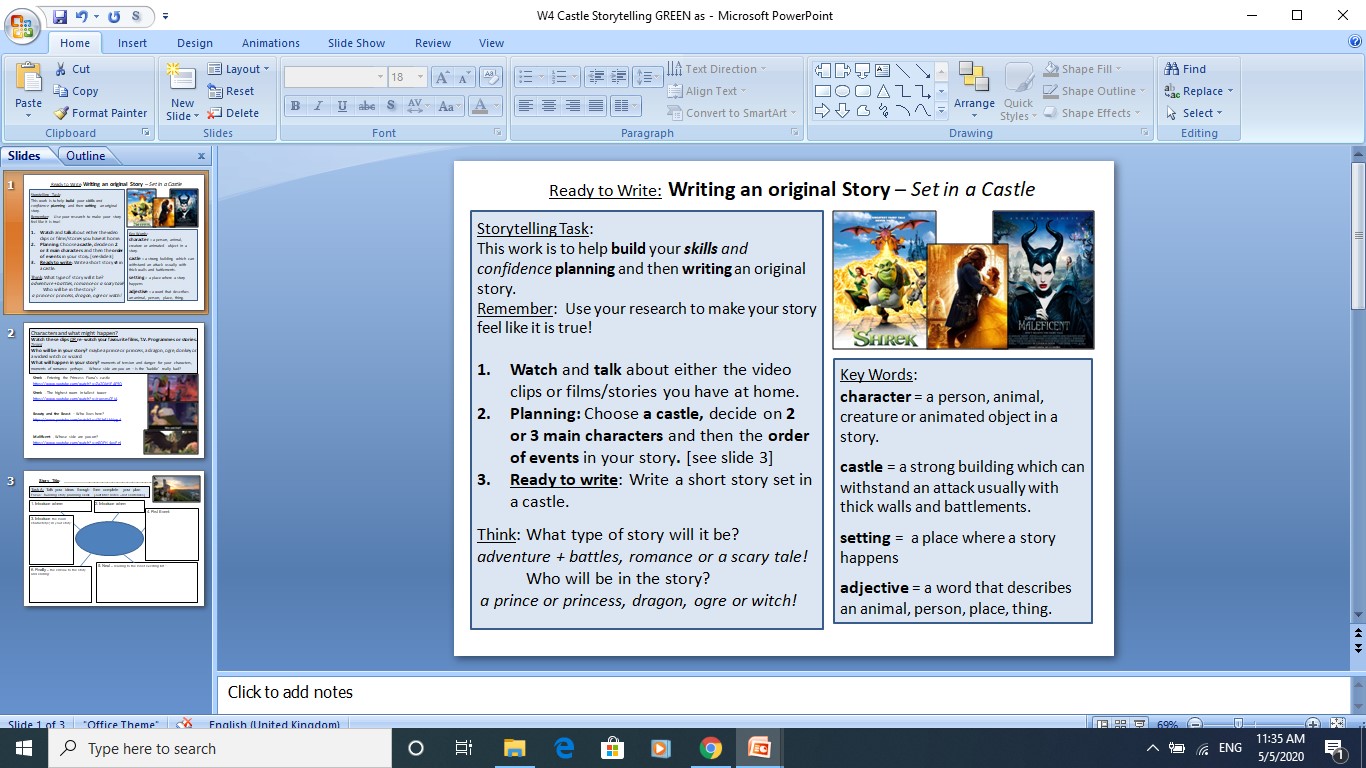Decrease the font size

pos(465,77)
